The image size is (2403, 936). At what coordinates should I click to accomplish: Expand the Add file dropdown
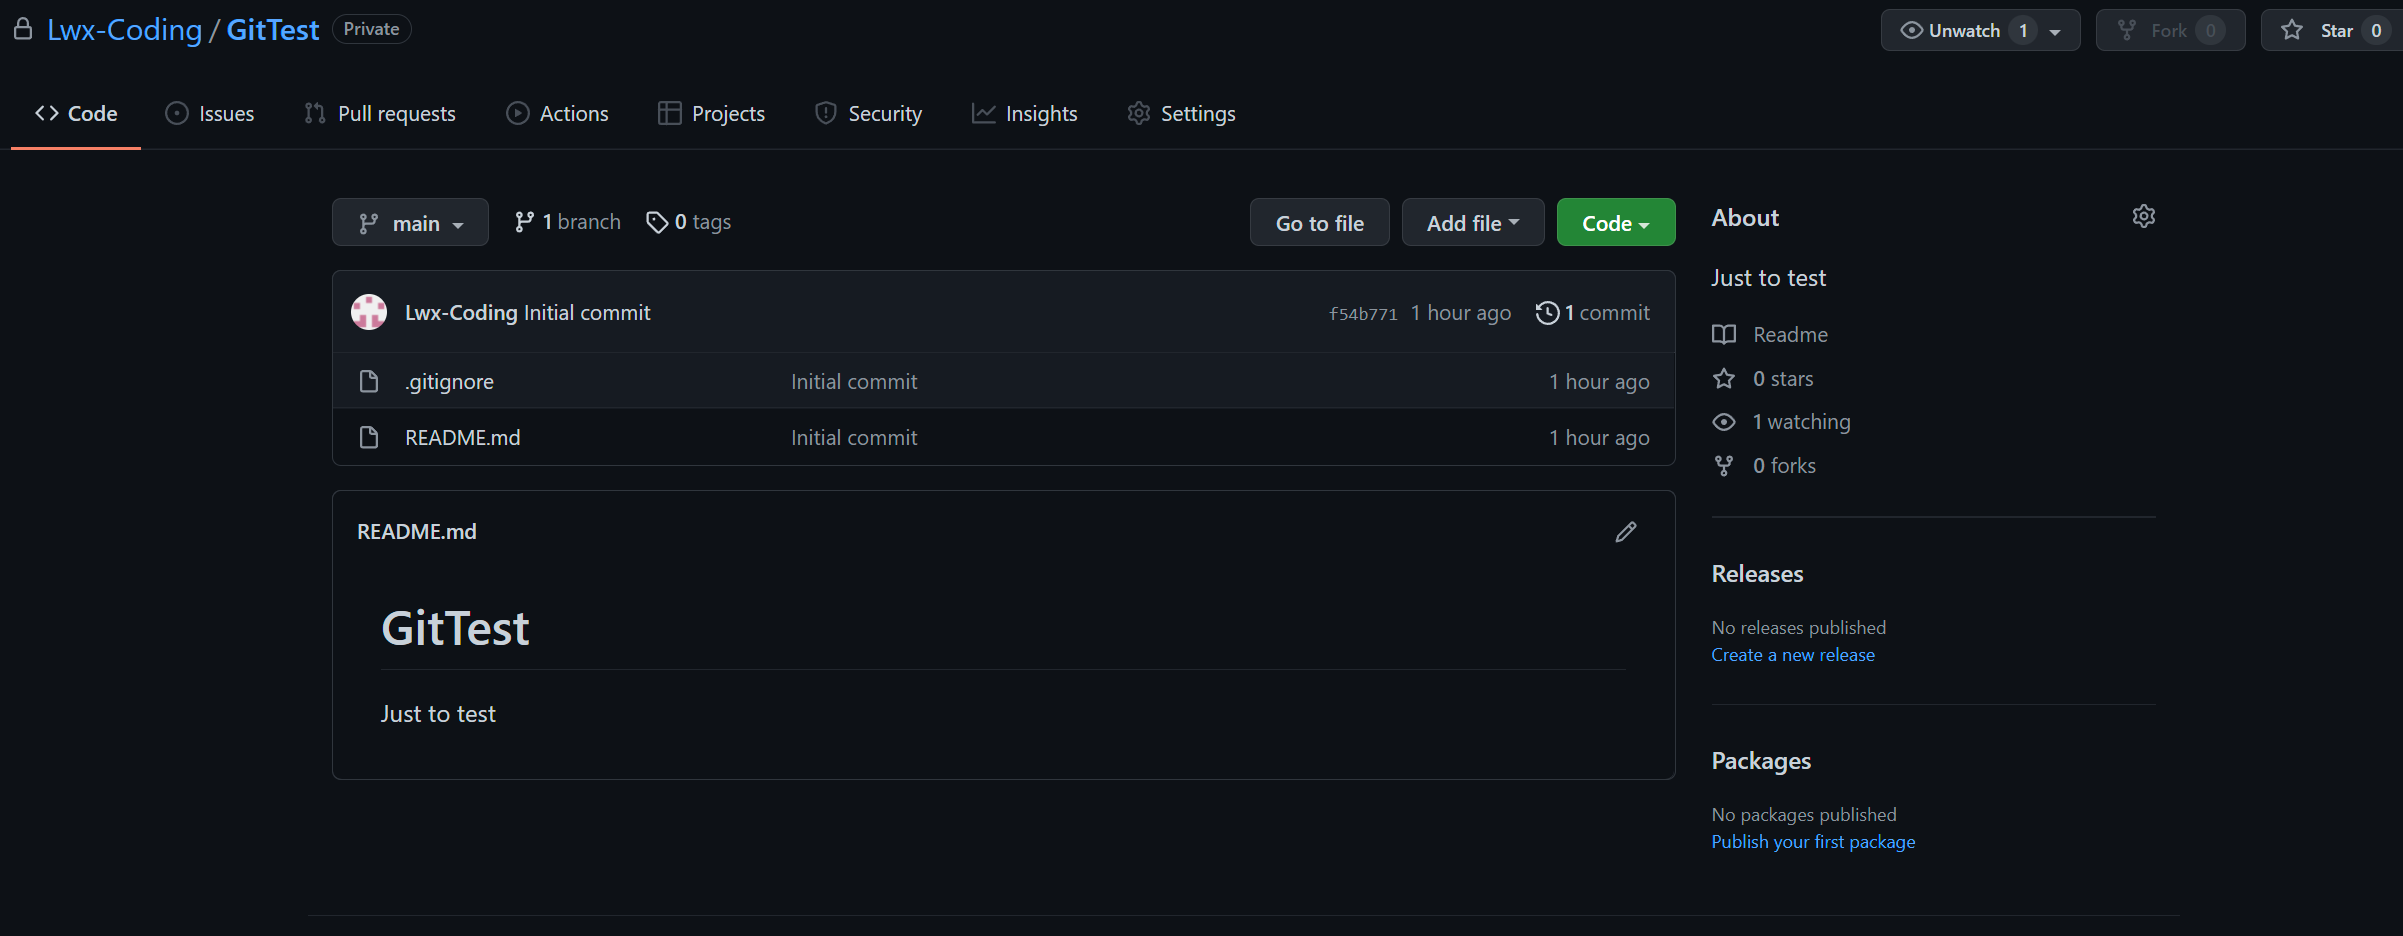point(1472,222)
